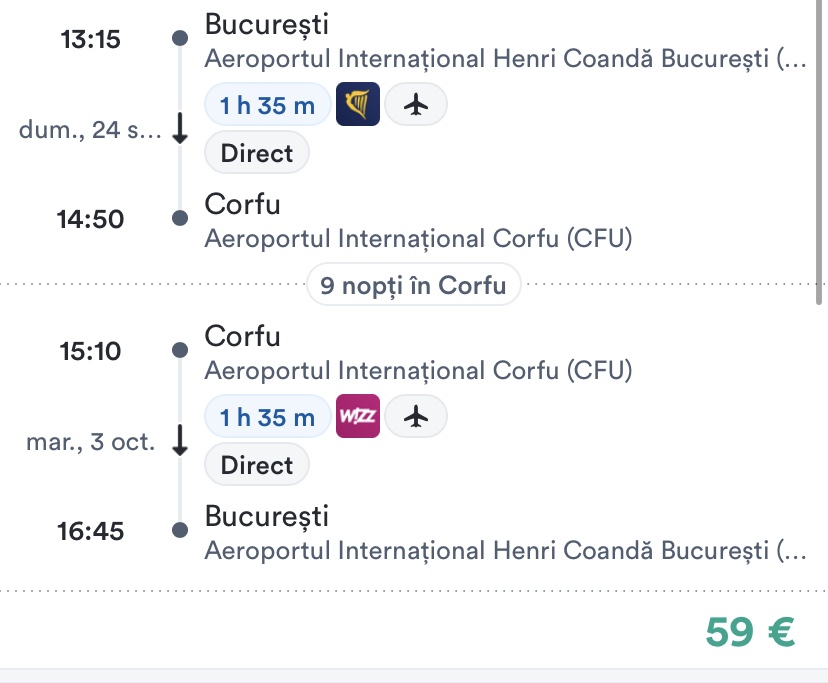This screenshot has width=828, height=683.
Task: Click the down arrow next to dum., 24 s...
Action: coord(180,130)
